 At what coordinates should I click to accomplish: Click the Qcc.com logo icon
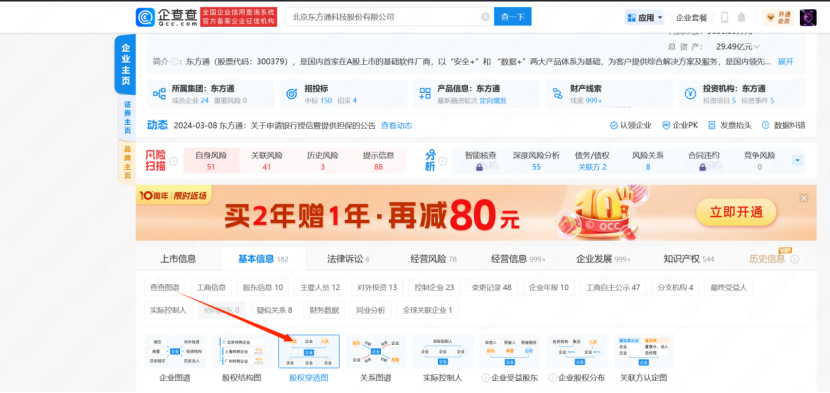(x=145, y=17)
